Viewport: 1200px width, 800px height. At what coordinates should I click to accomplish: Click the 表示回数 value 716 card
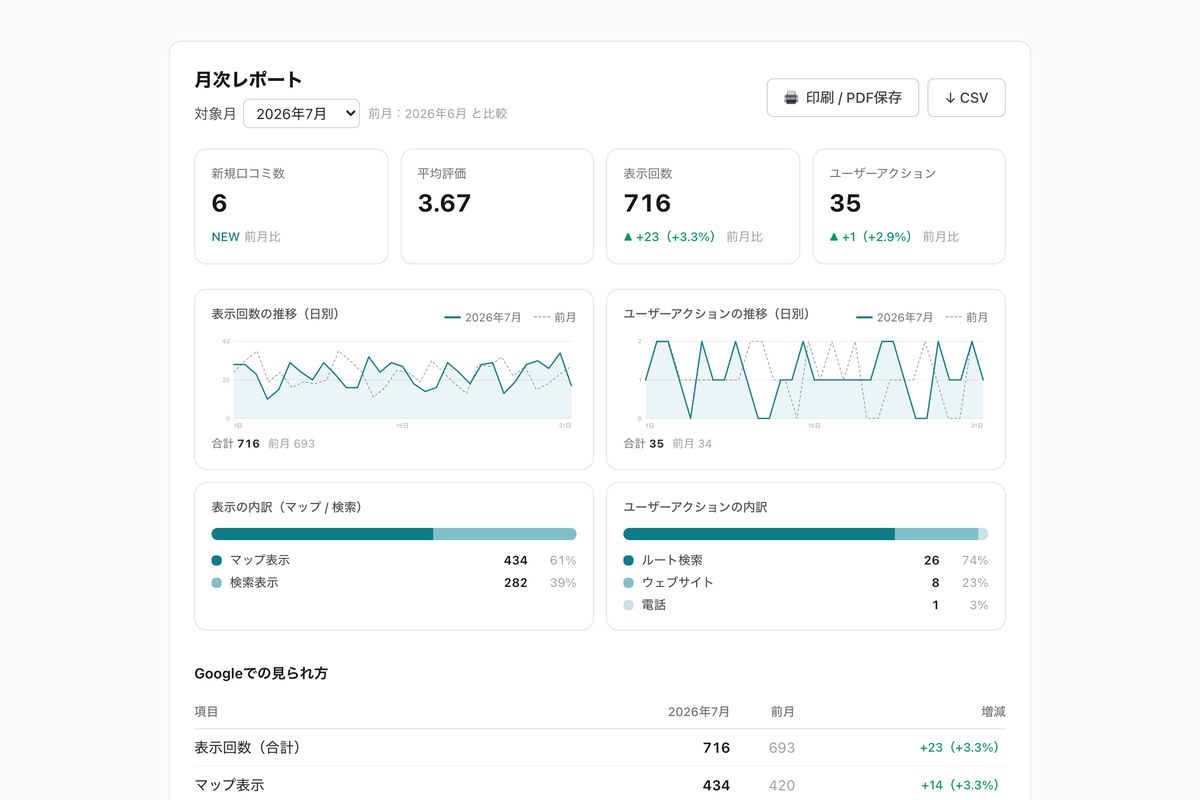647,203
